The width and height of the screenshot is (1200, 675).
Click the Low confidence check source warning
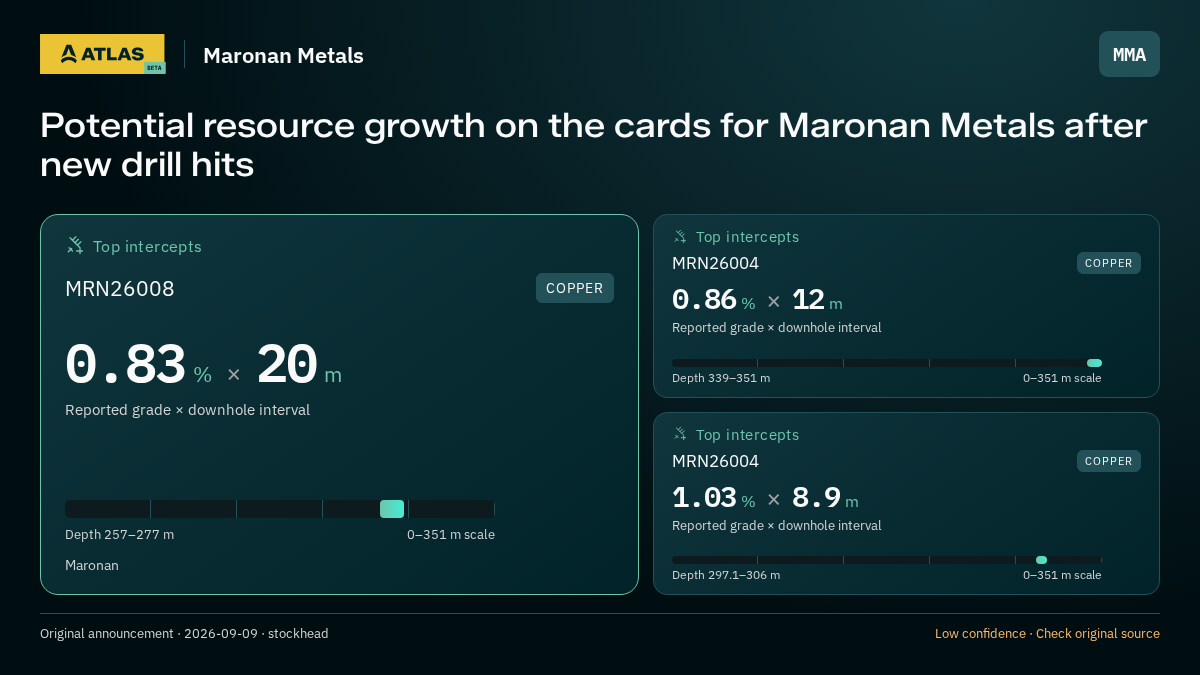[x=1047, y=634]
